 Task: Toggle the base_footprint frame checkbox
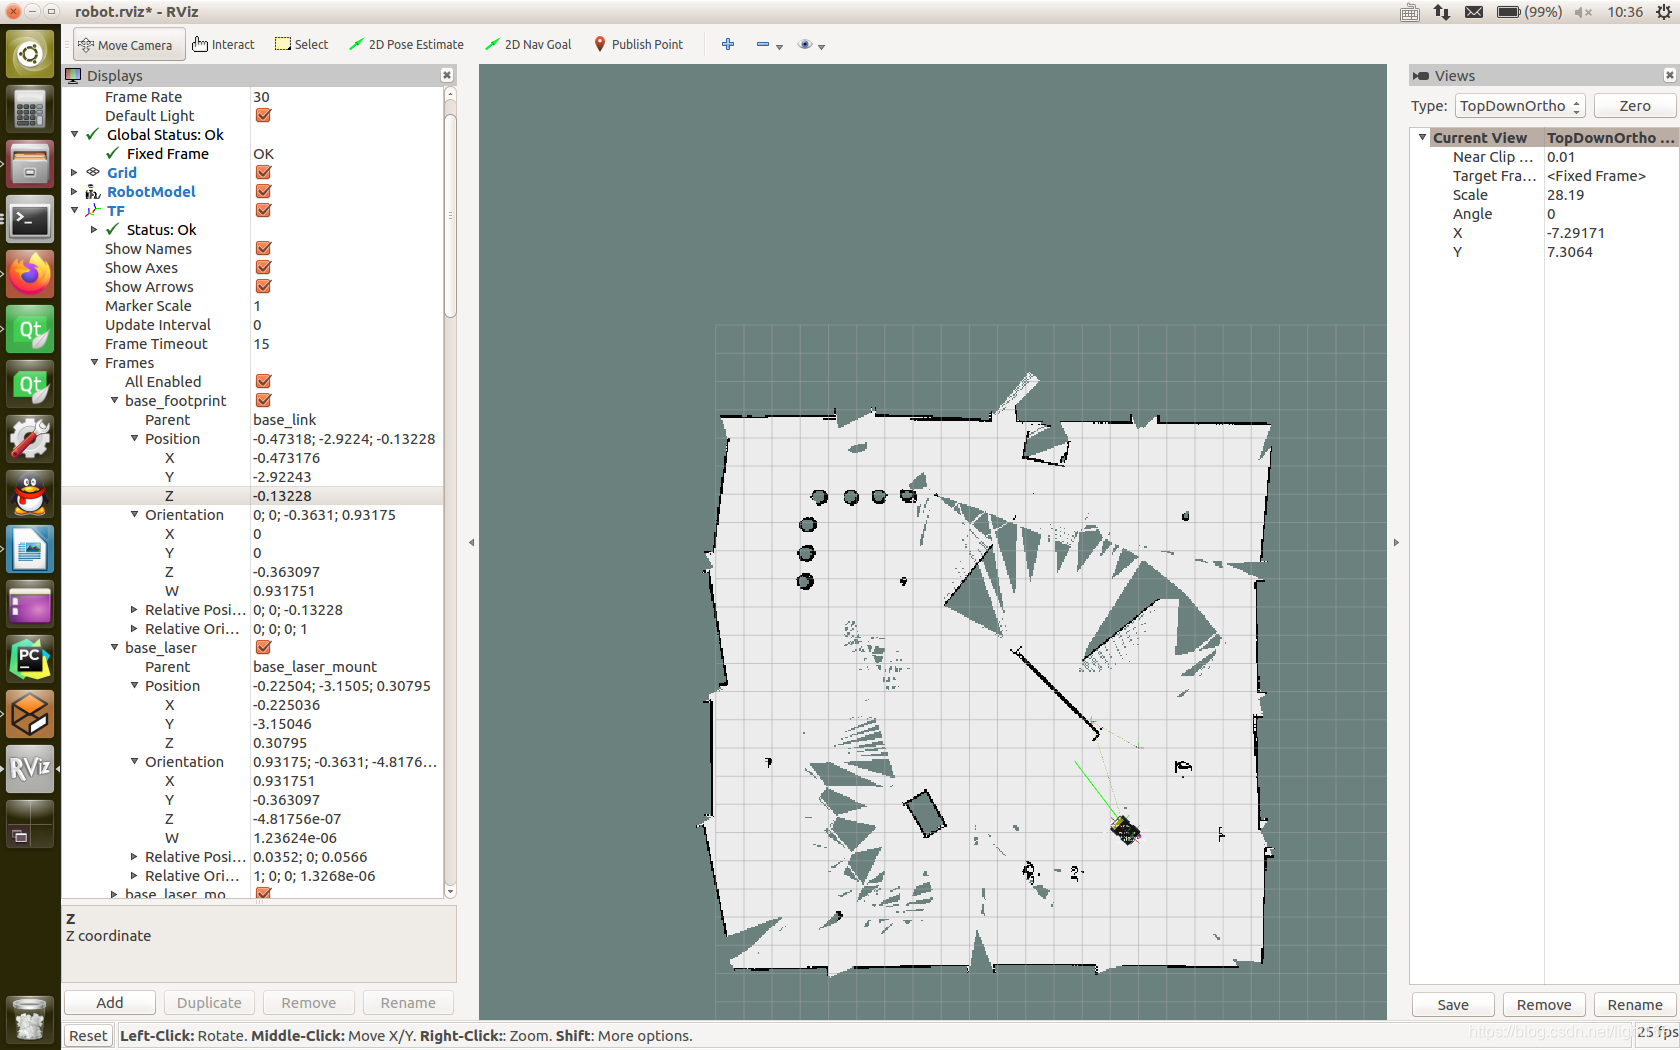(x=264, y=401)
